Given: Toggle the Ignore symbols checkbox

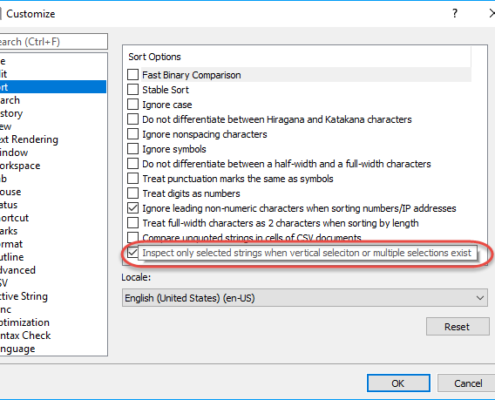Looking at the screenshot, I should (133, 149).
